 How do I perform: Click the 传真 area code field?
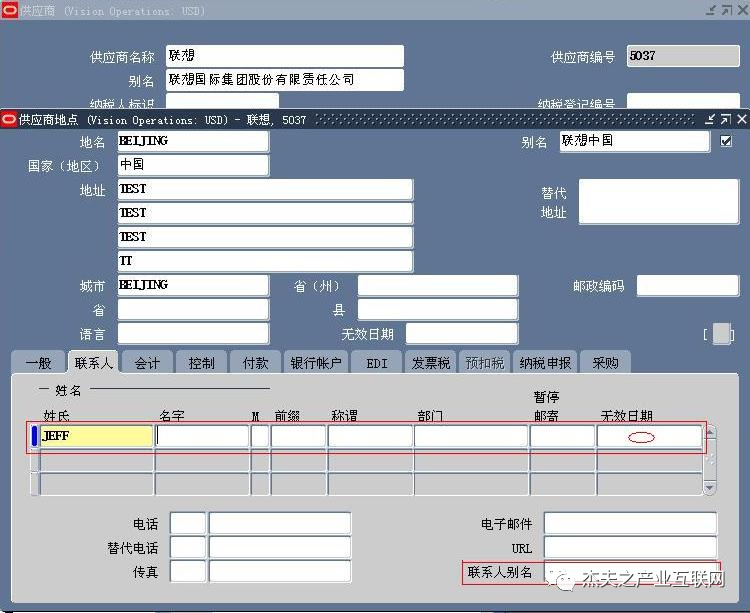click(188, 571)
